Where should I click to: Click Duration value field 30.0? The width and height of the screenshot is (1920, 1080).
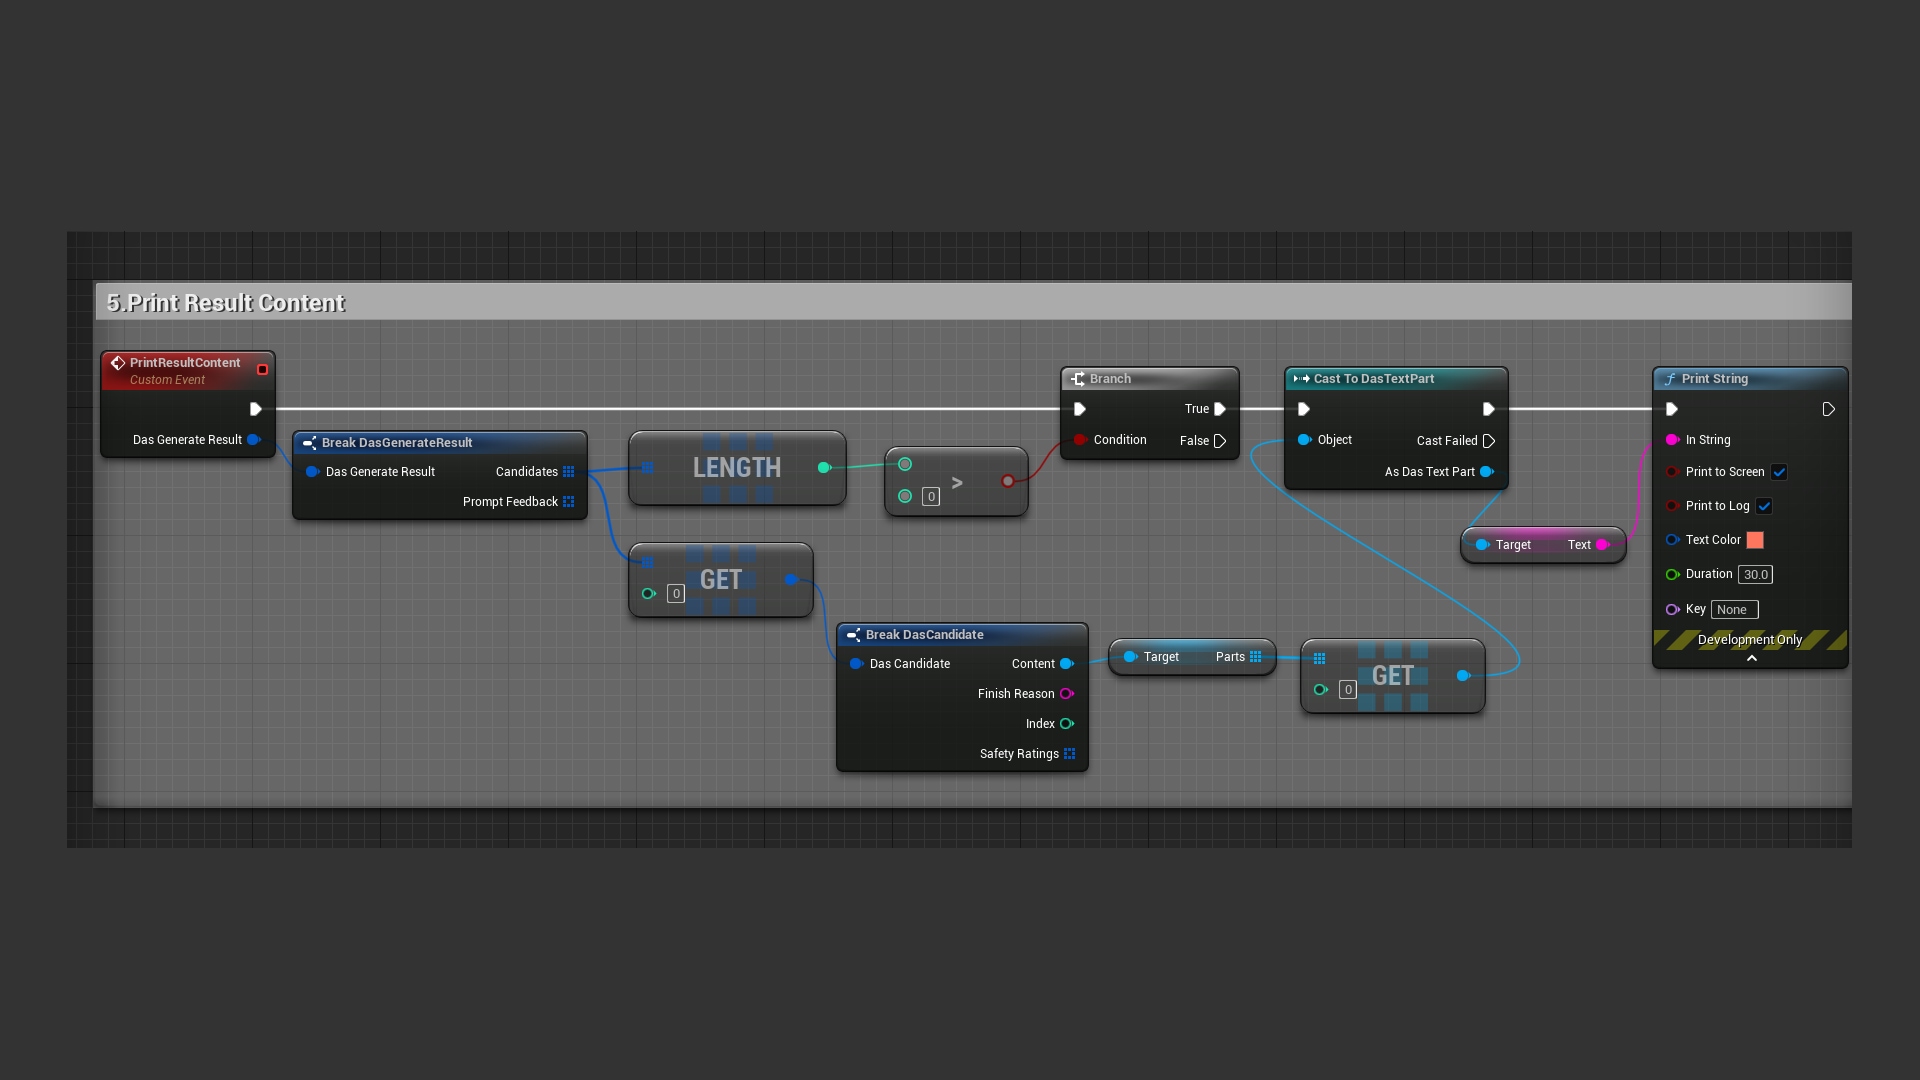[x=1756, y=575]
